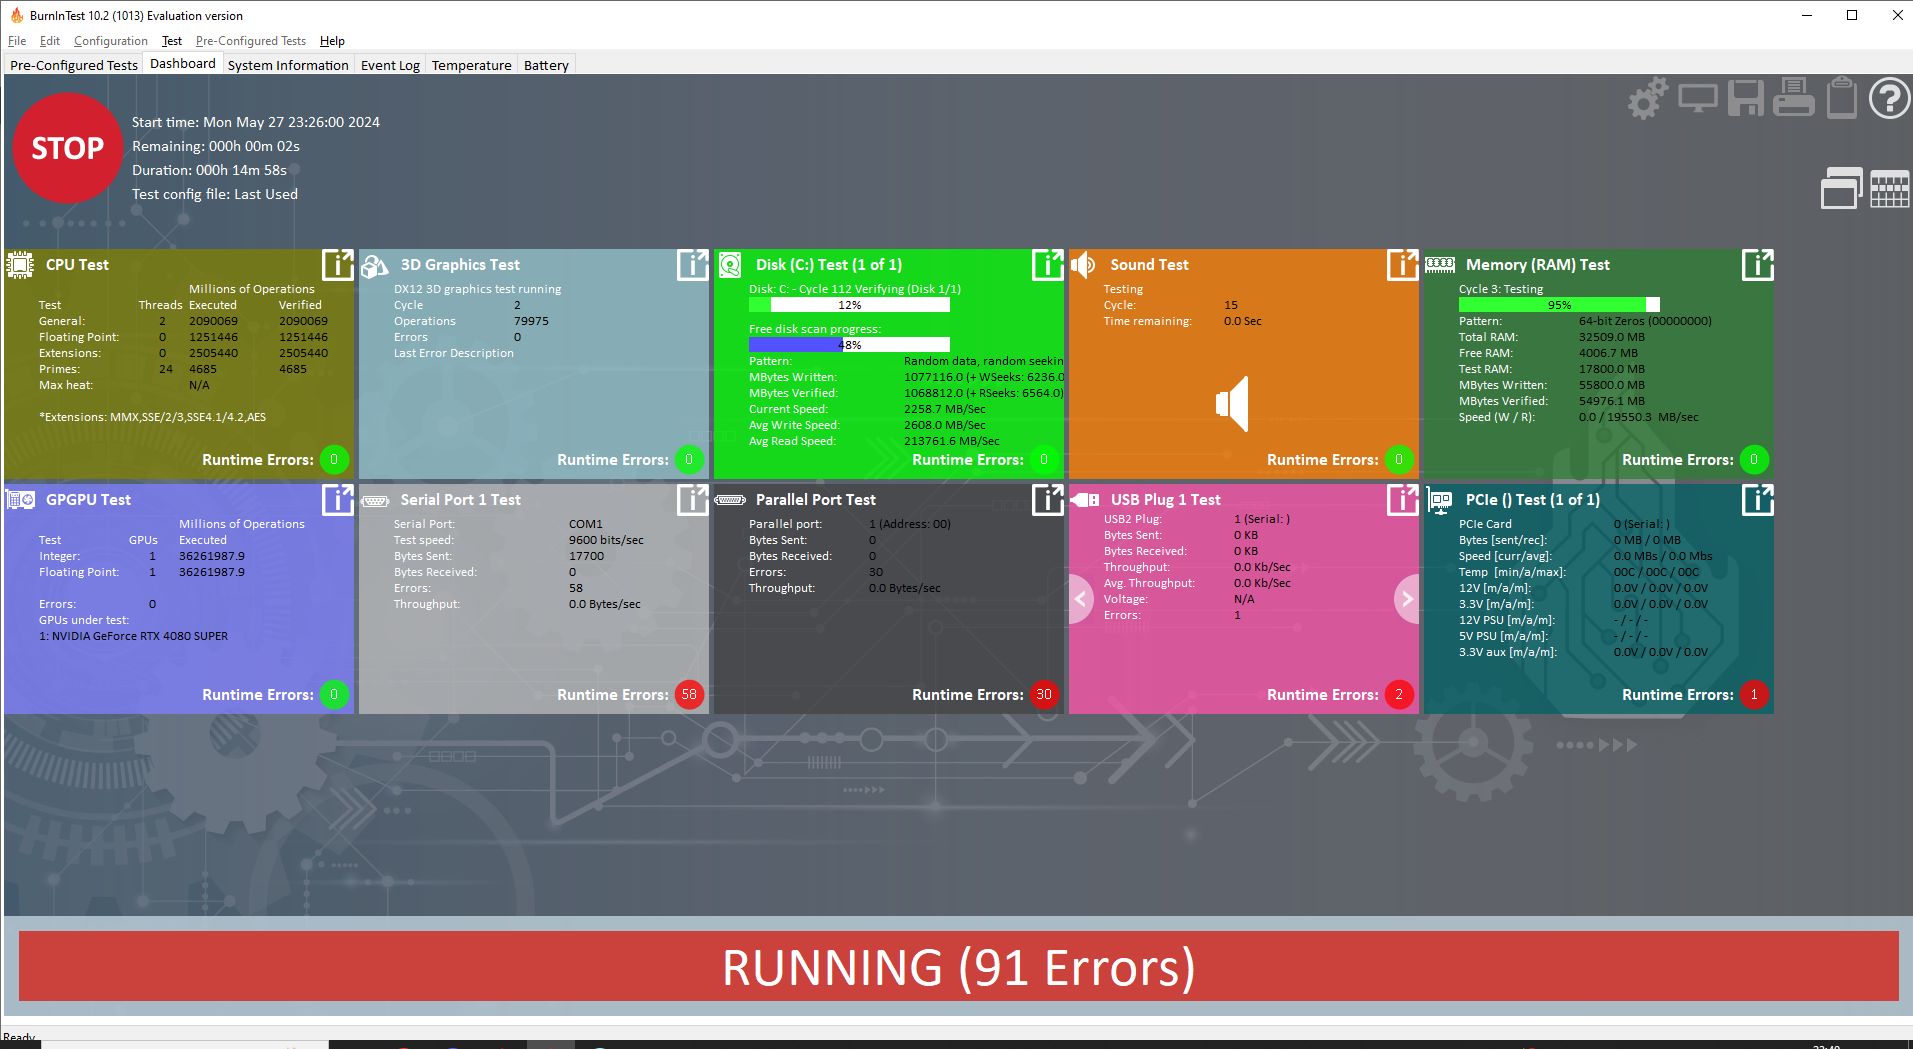Click the clipboard icon in top toolbar
Image resolution: width=1913 pixels, height=1049 pixels.
[x=1841, y=98]
